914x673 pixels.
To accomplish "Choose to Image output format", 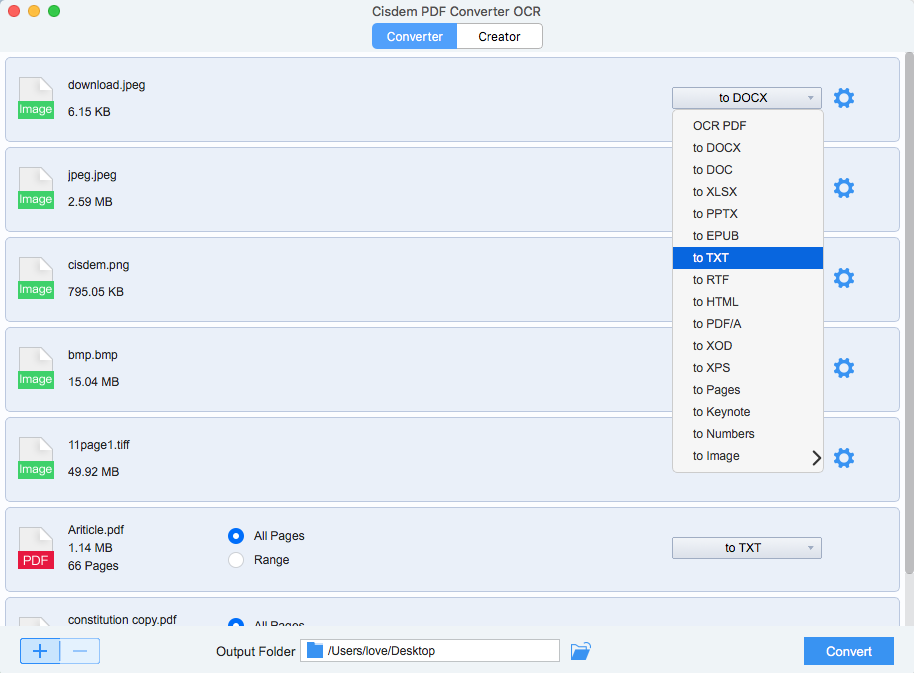I will pos(748,456).
